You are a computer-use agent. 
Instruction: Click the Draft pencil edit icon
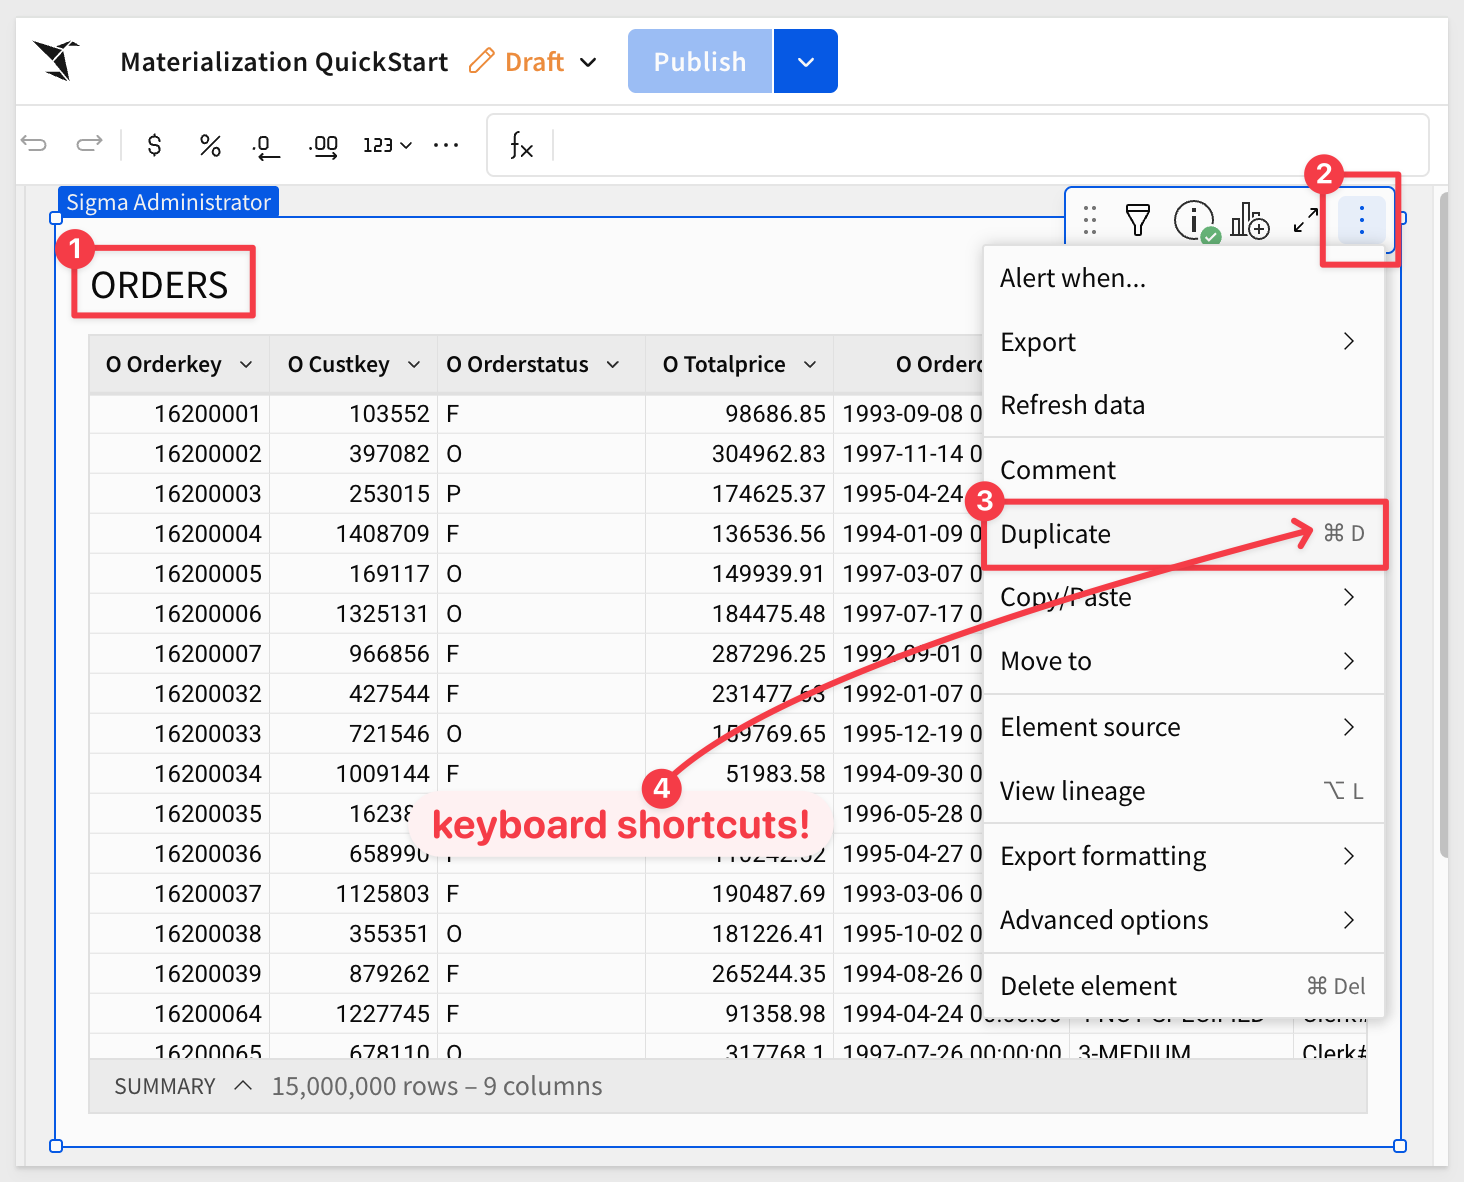pyautogui.click(x=481, y=61)
